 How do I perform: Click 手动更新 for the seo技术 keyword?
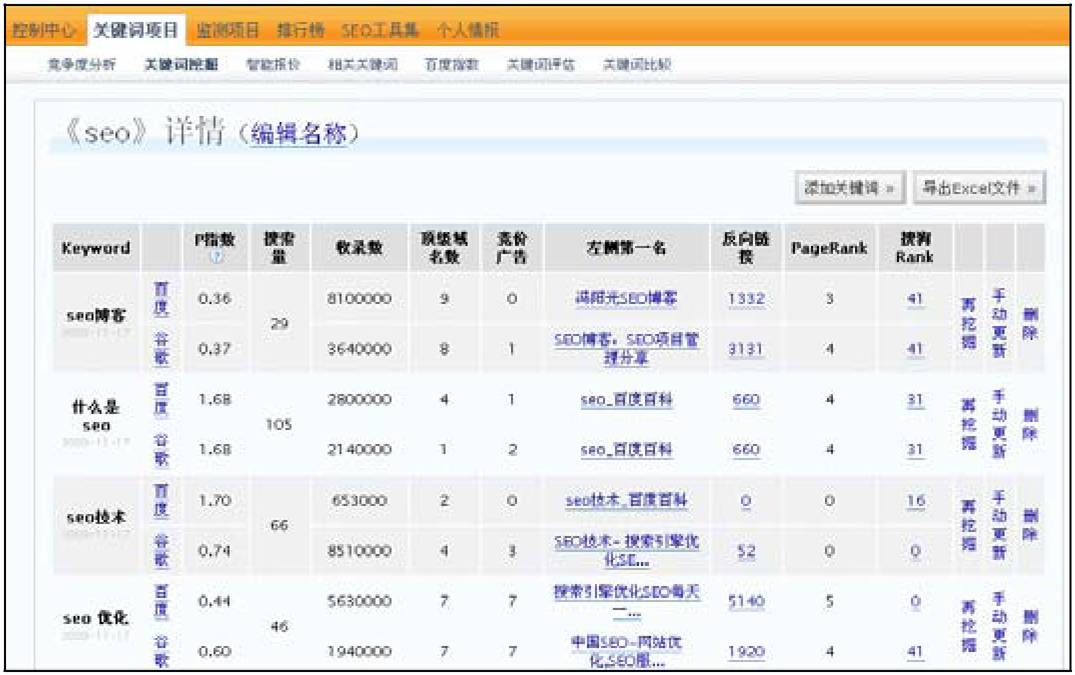coord(999,525)
